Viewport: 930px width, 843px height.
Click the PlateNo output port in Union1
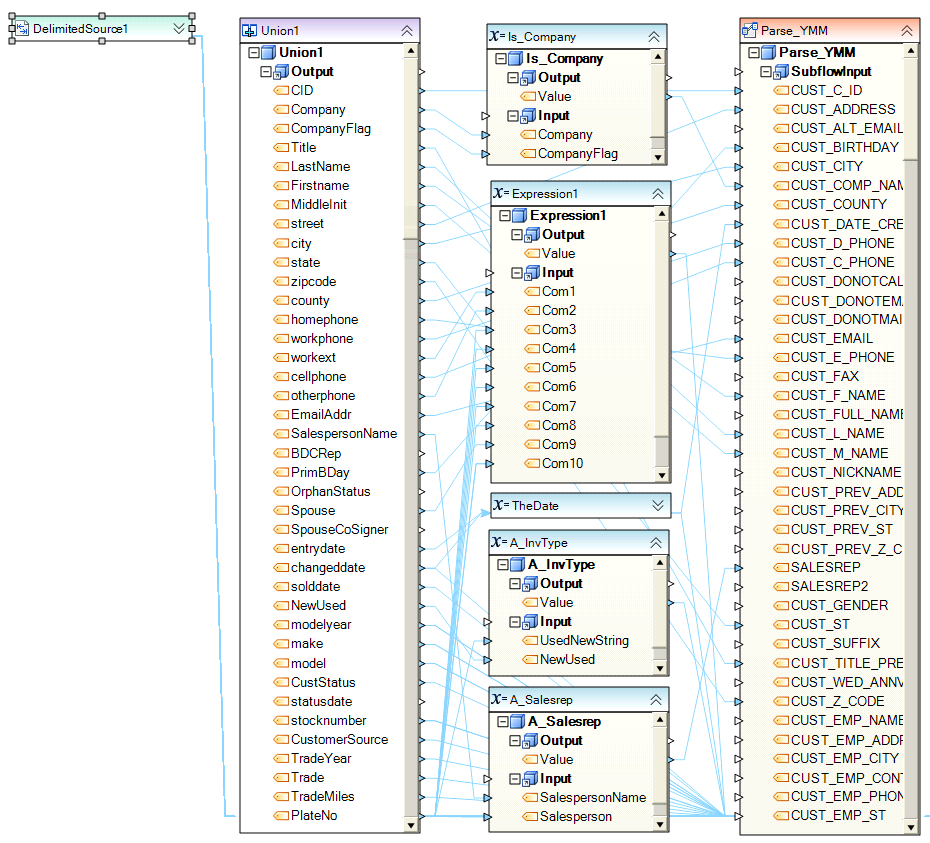[423, 817]
